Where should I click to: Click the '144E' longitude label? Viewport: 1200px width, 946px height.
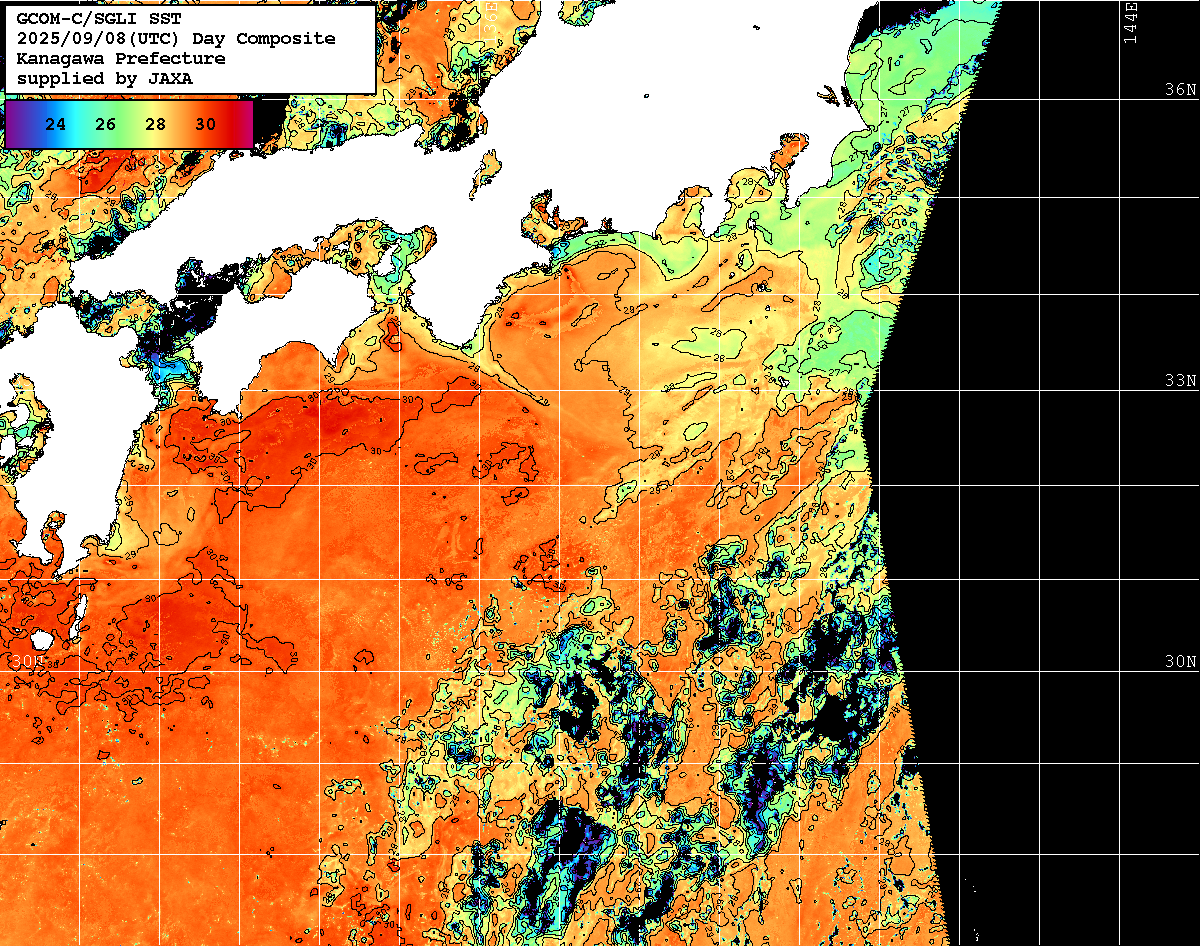pos(1130,22)
